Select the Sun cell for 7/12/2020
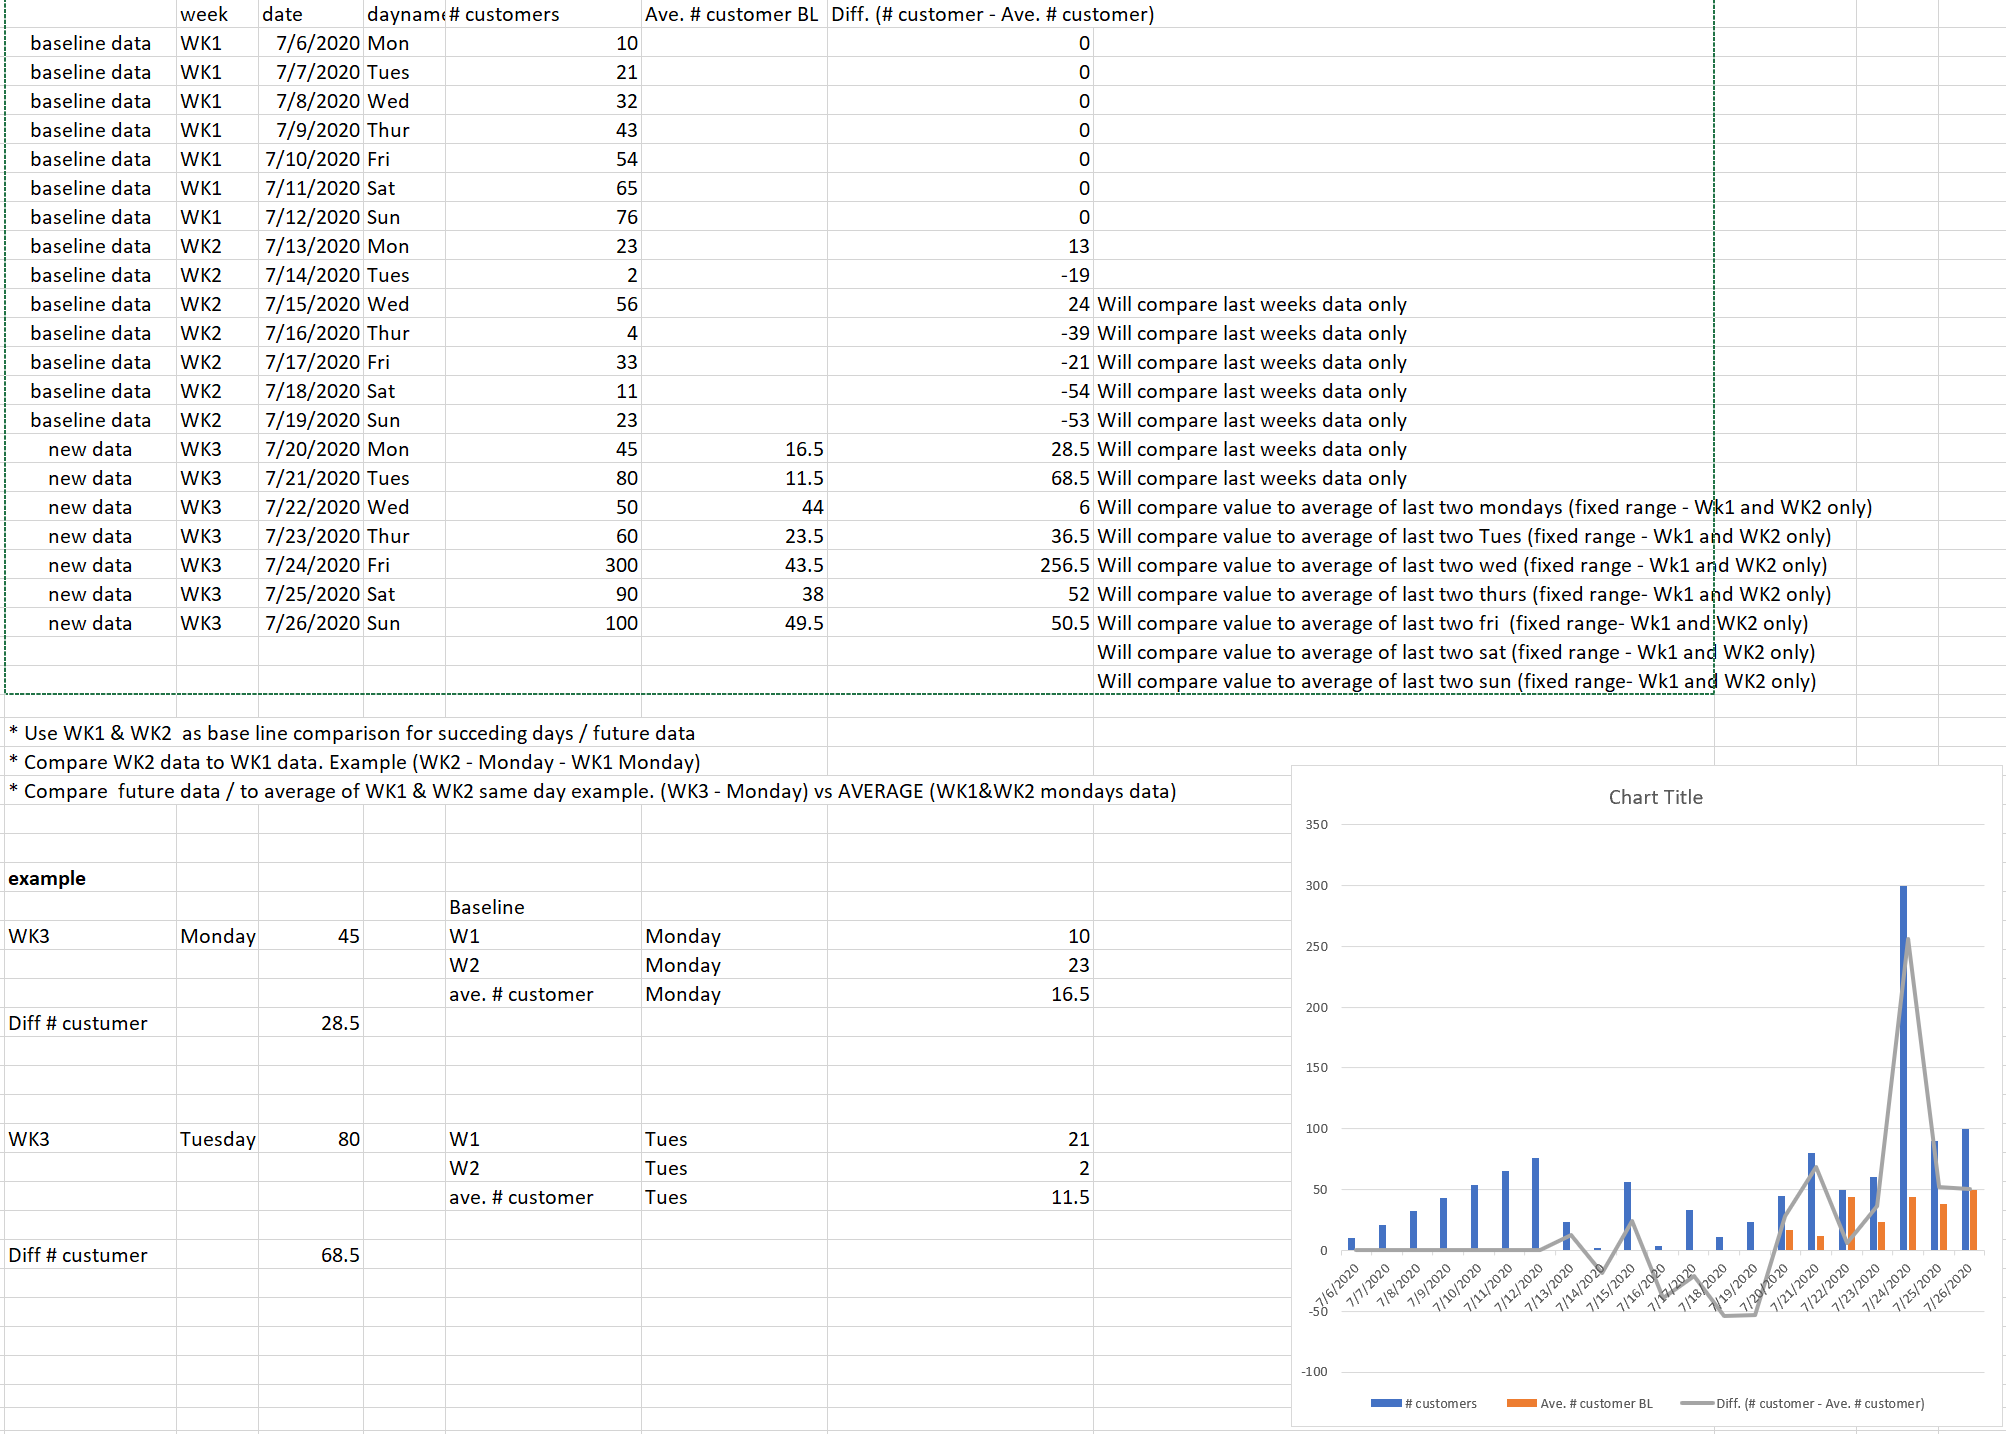2006x1434 pixels. 404,217
